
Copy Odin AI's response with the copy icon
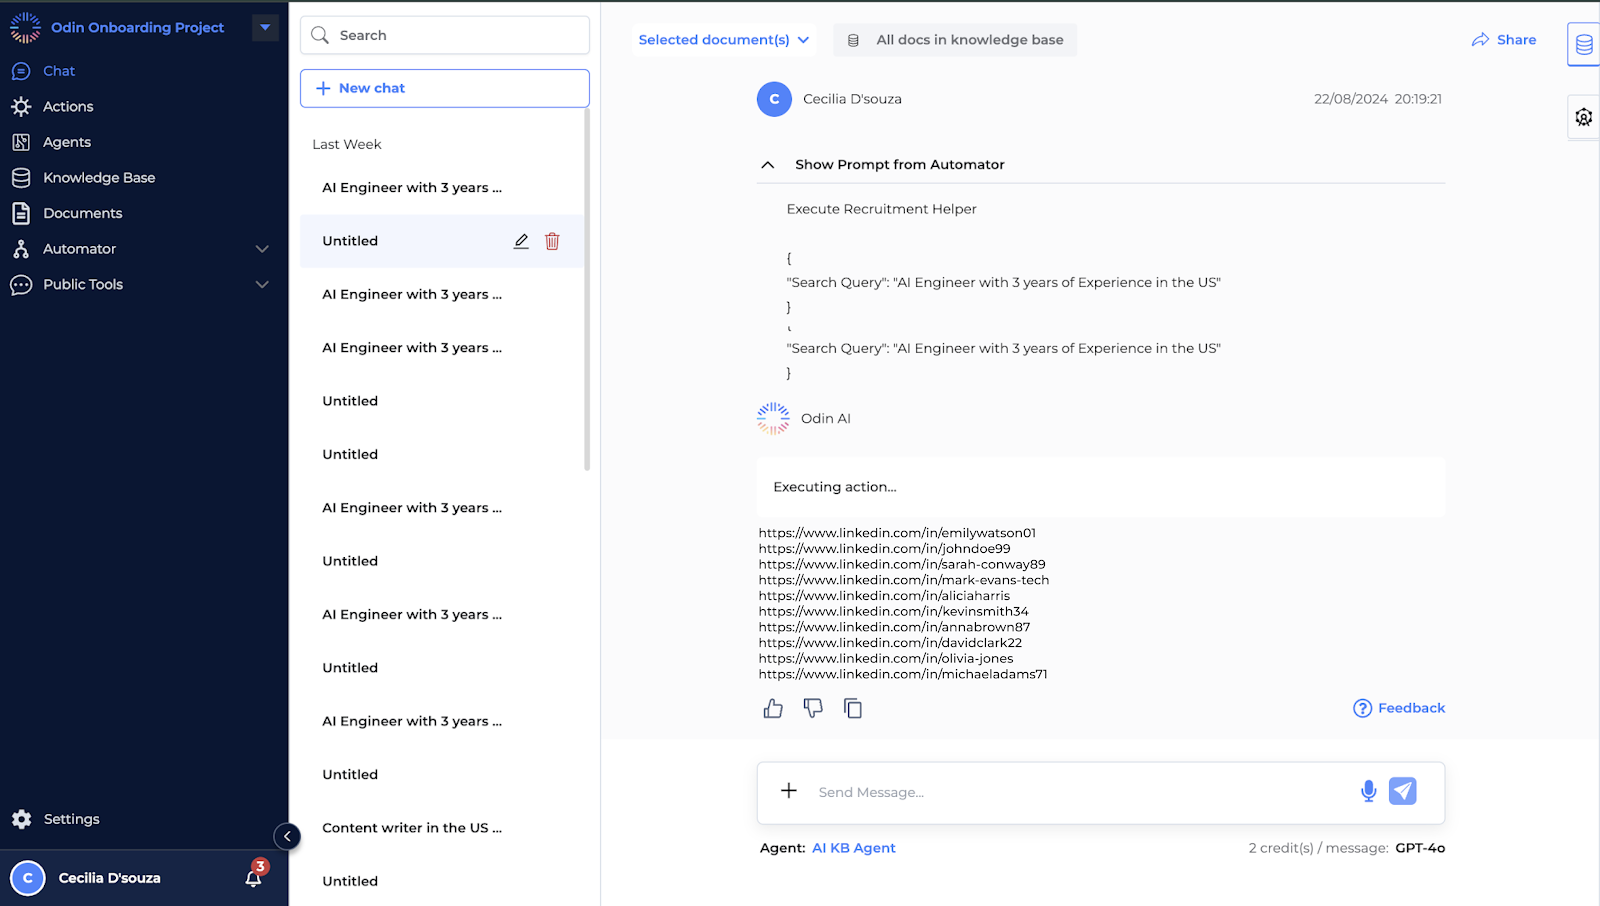coord(852,708)
